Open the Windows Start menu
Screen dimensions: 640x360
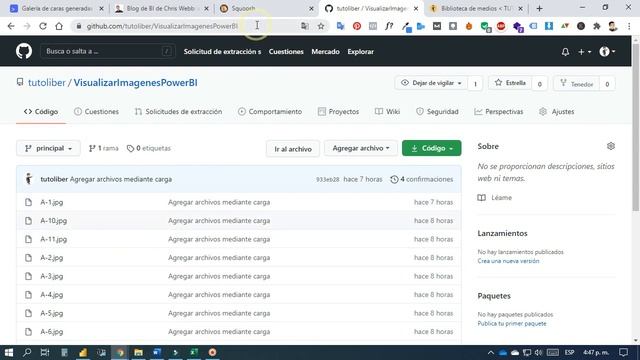click(x=9, y=352)
